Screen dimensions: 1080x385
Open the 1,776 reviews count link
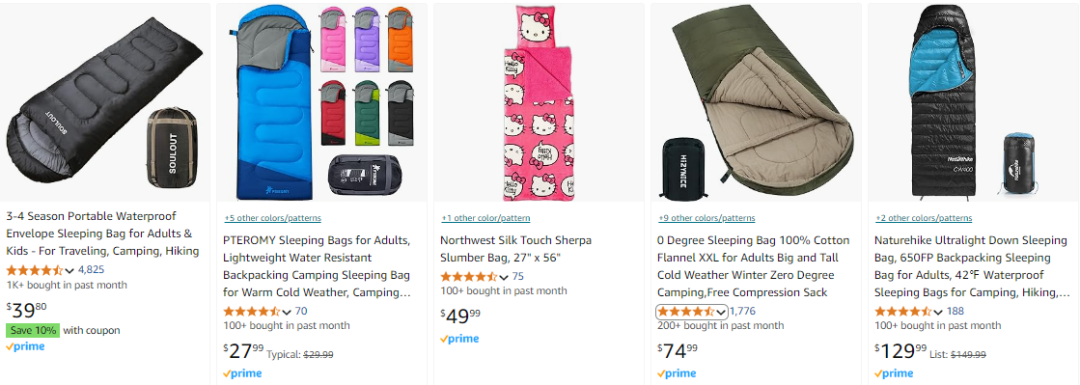742,311
